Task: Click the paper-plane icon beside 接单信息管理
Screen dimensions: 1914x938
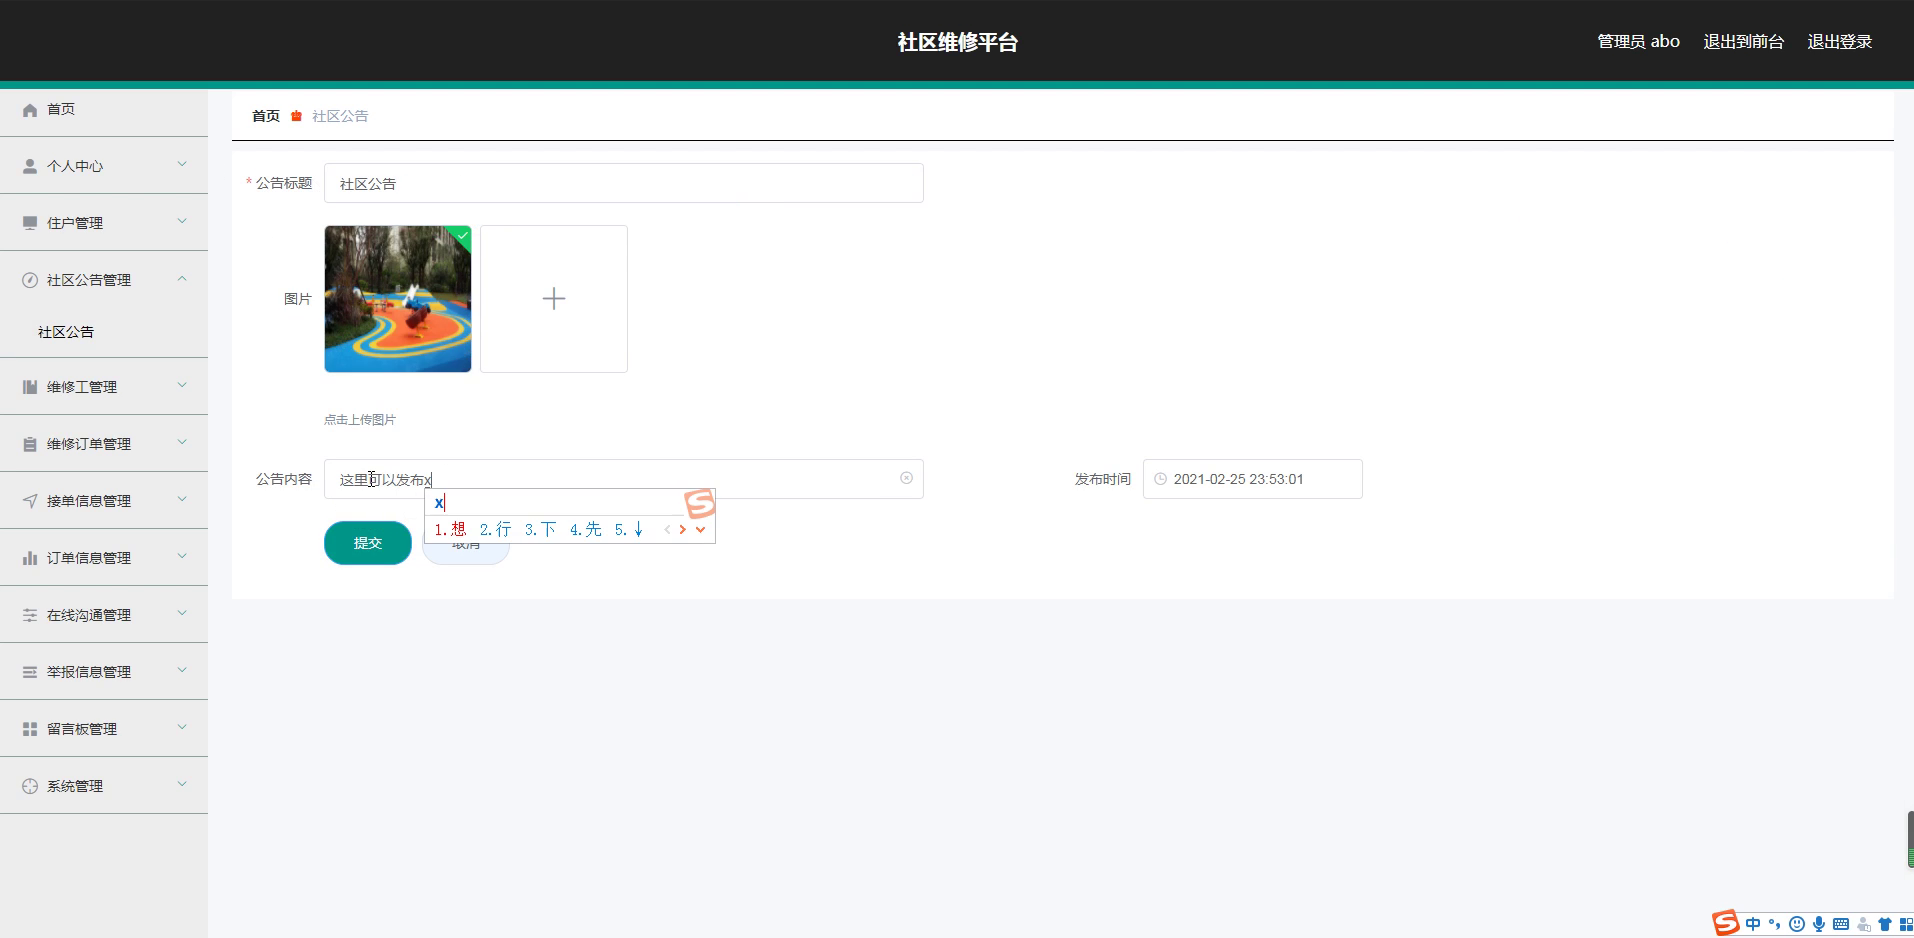Action: pos(30,501)
